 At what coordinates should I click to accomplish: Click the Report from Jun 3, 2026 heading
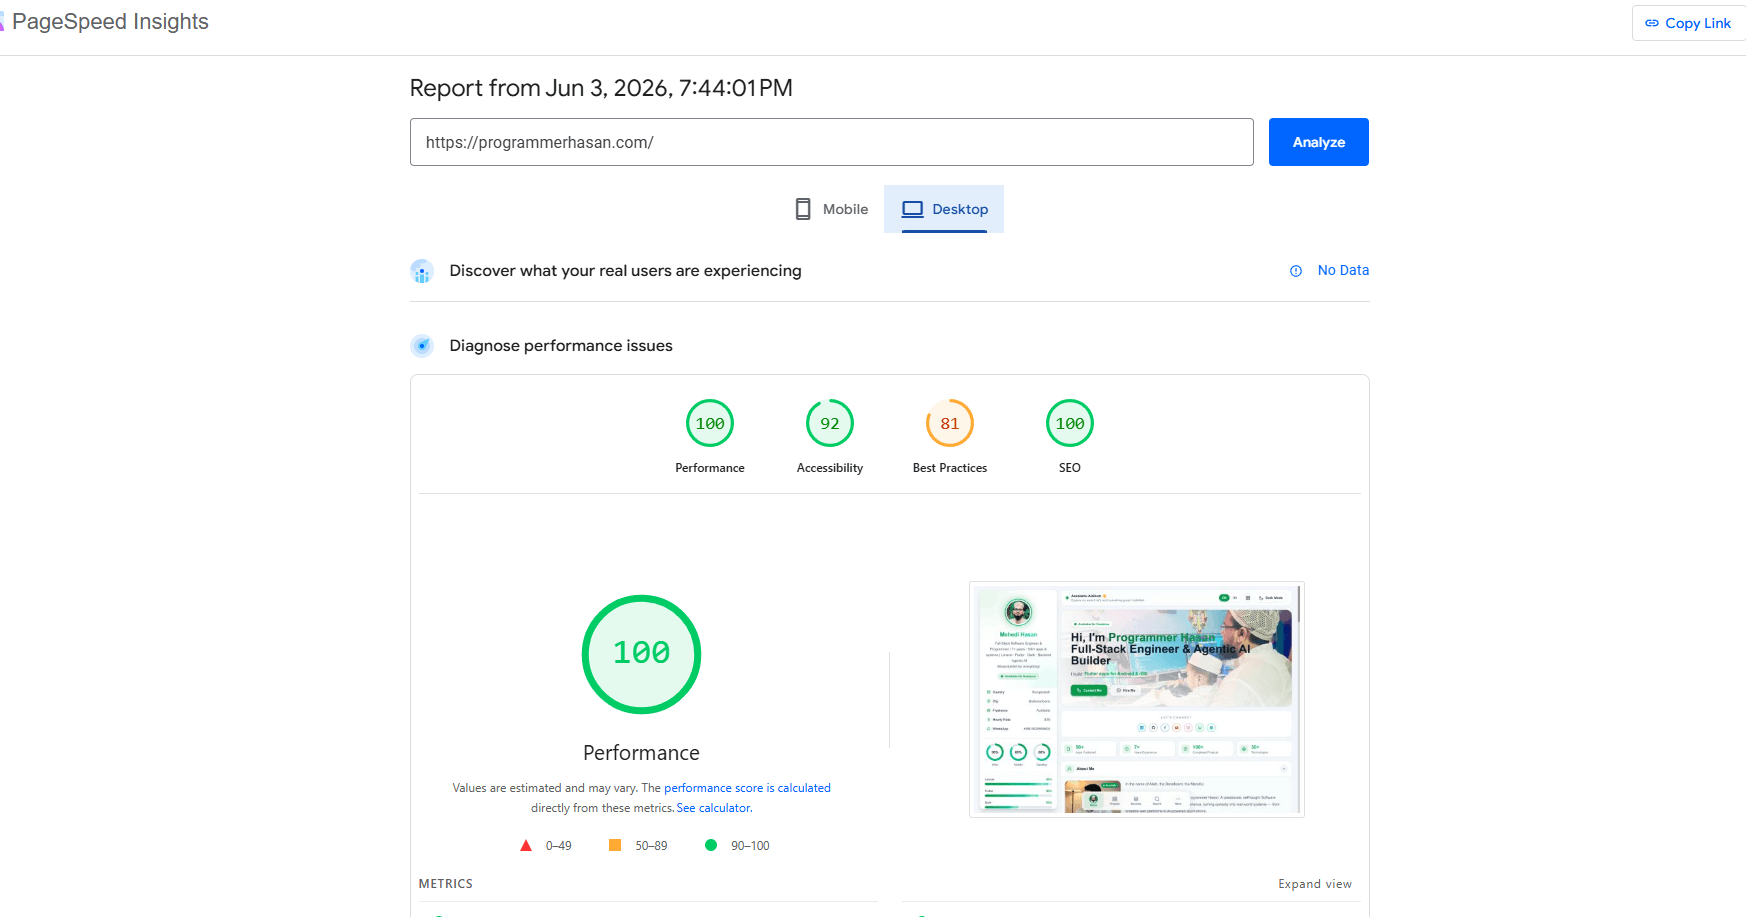point(601,88)
